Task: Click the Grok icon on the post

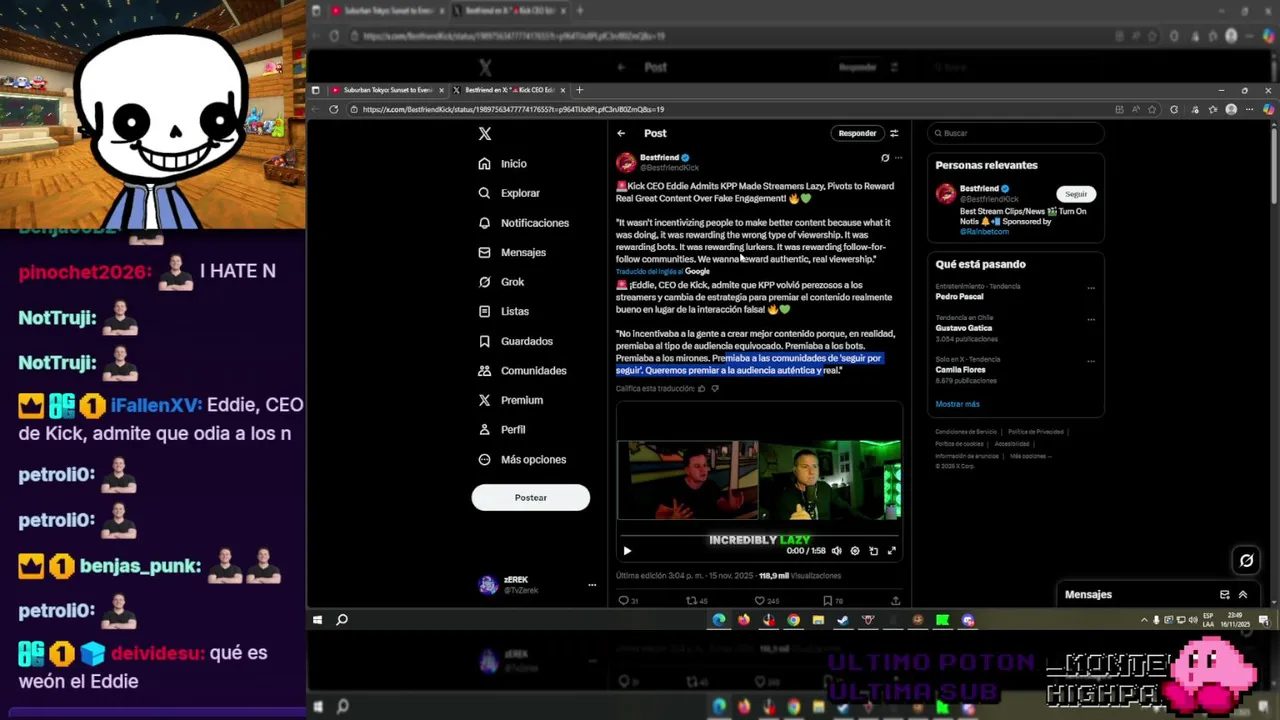Action: pyautogui.click(x=885, y=158)
